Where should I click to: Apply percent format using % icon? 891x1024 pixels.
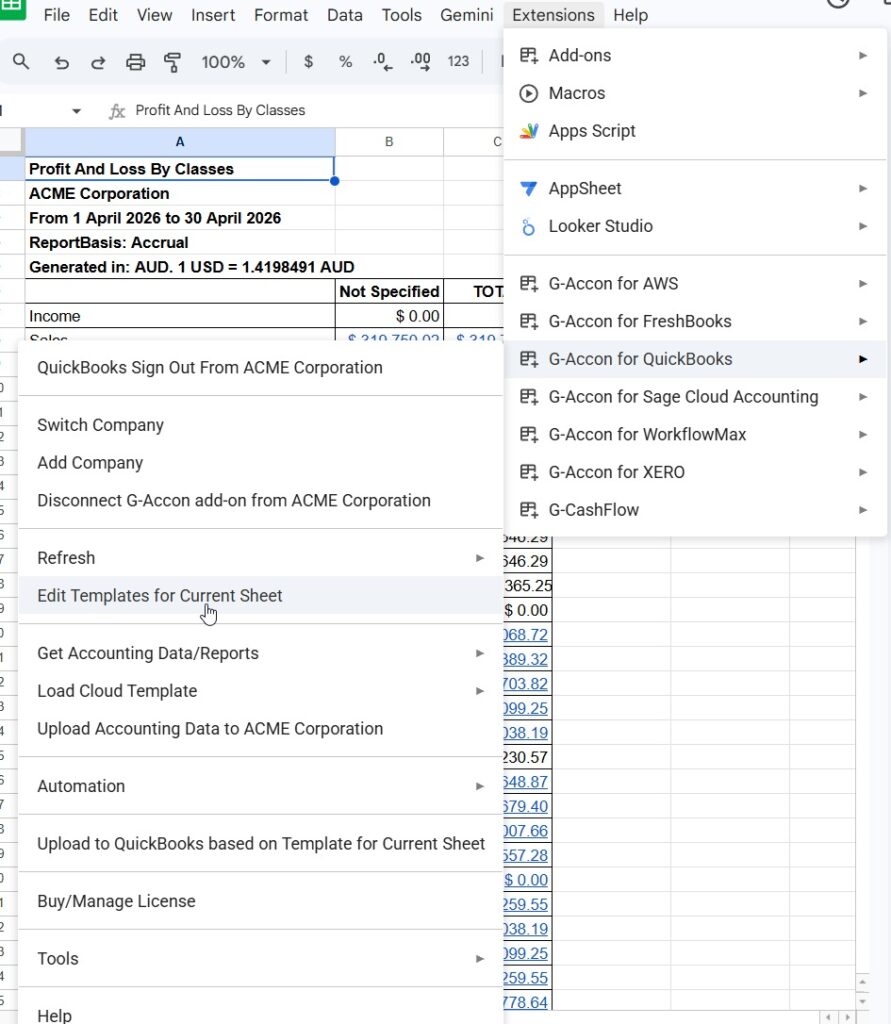point(345,62)
